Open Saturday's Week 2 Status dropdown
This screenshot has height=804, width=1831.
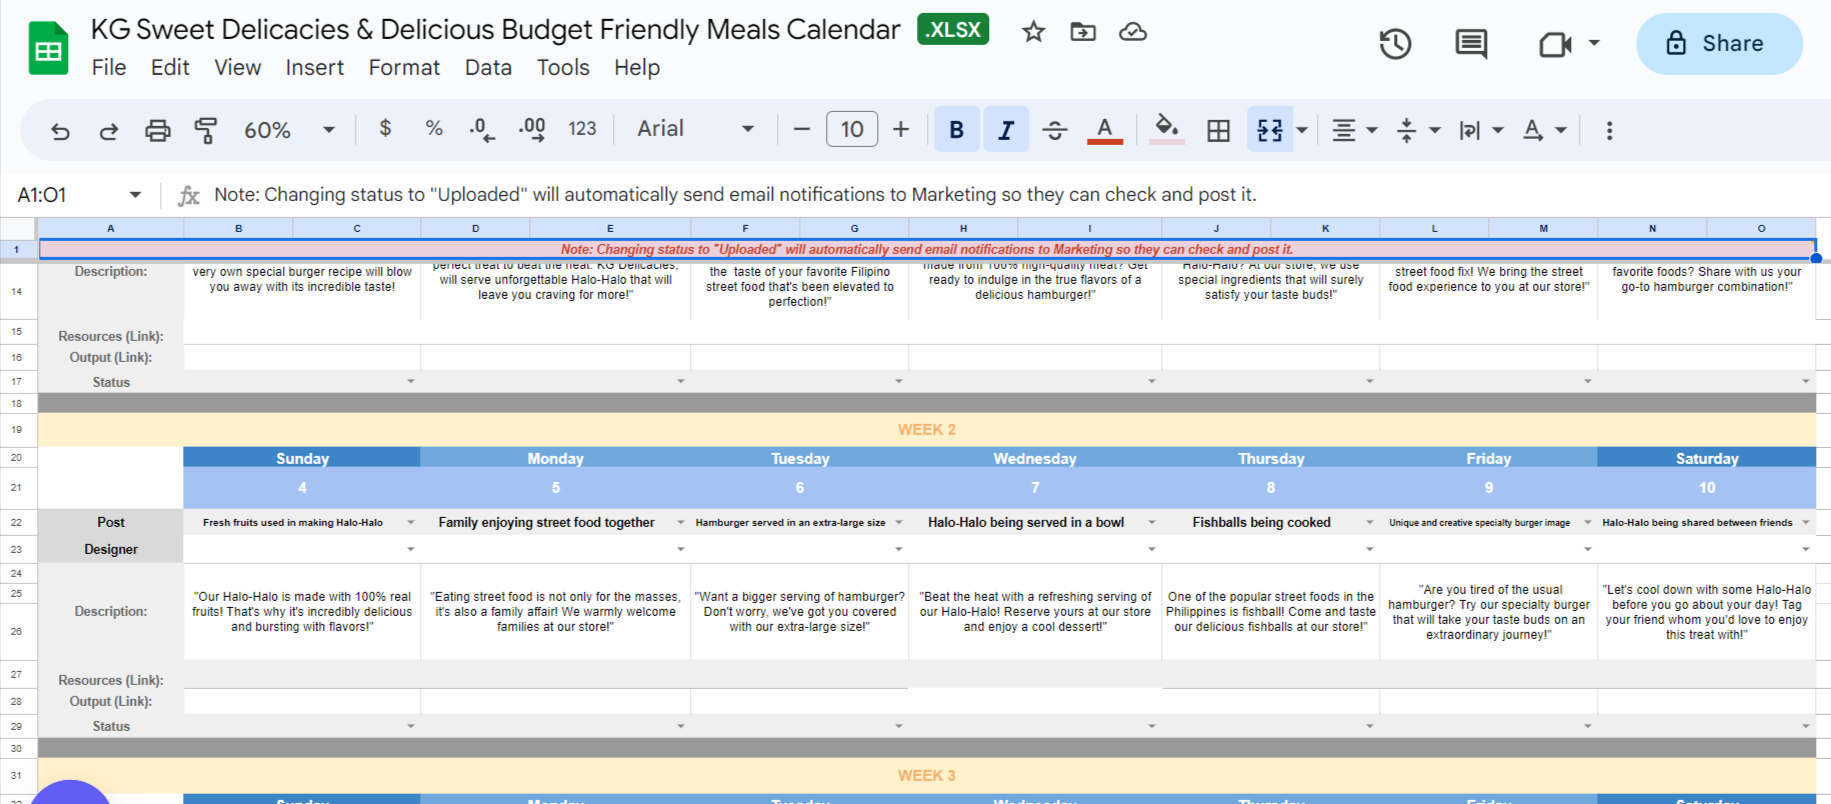[x=1805, y=726]
